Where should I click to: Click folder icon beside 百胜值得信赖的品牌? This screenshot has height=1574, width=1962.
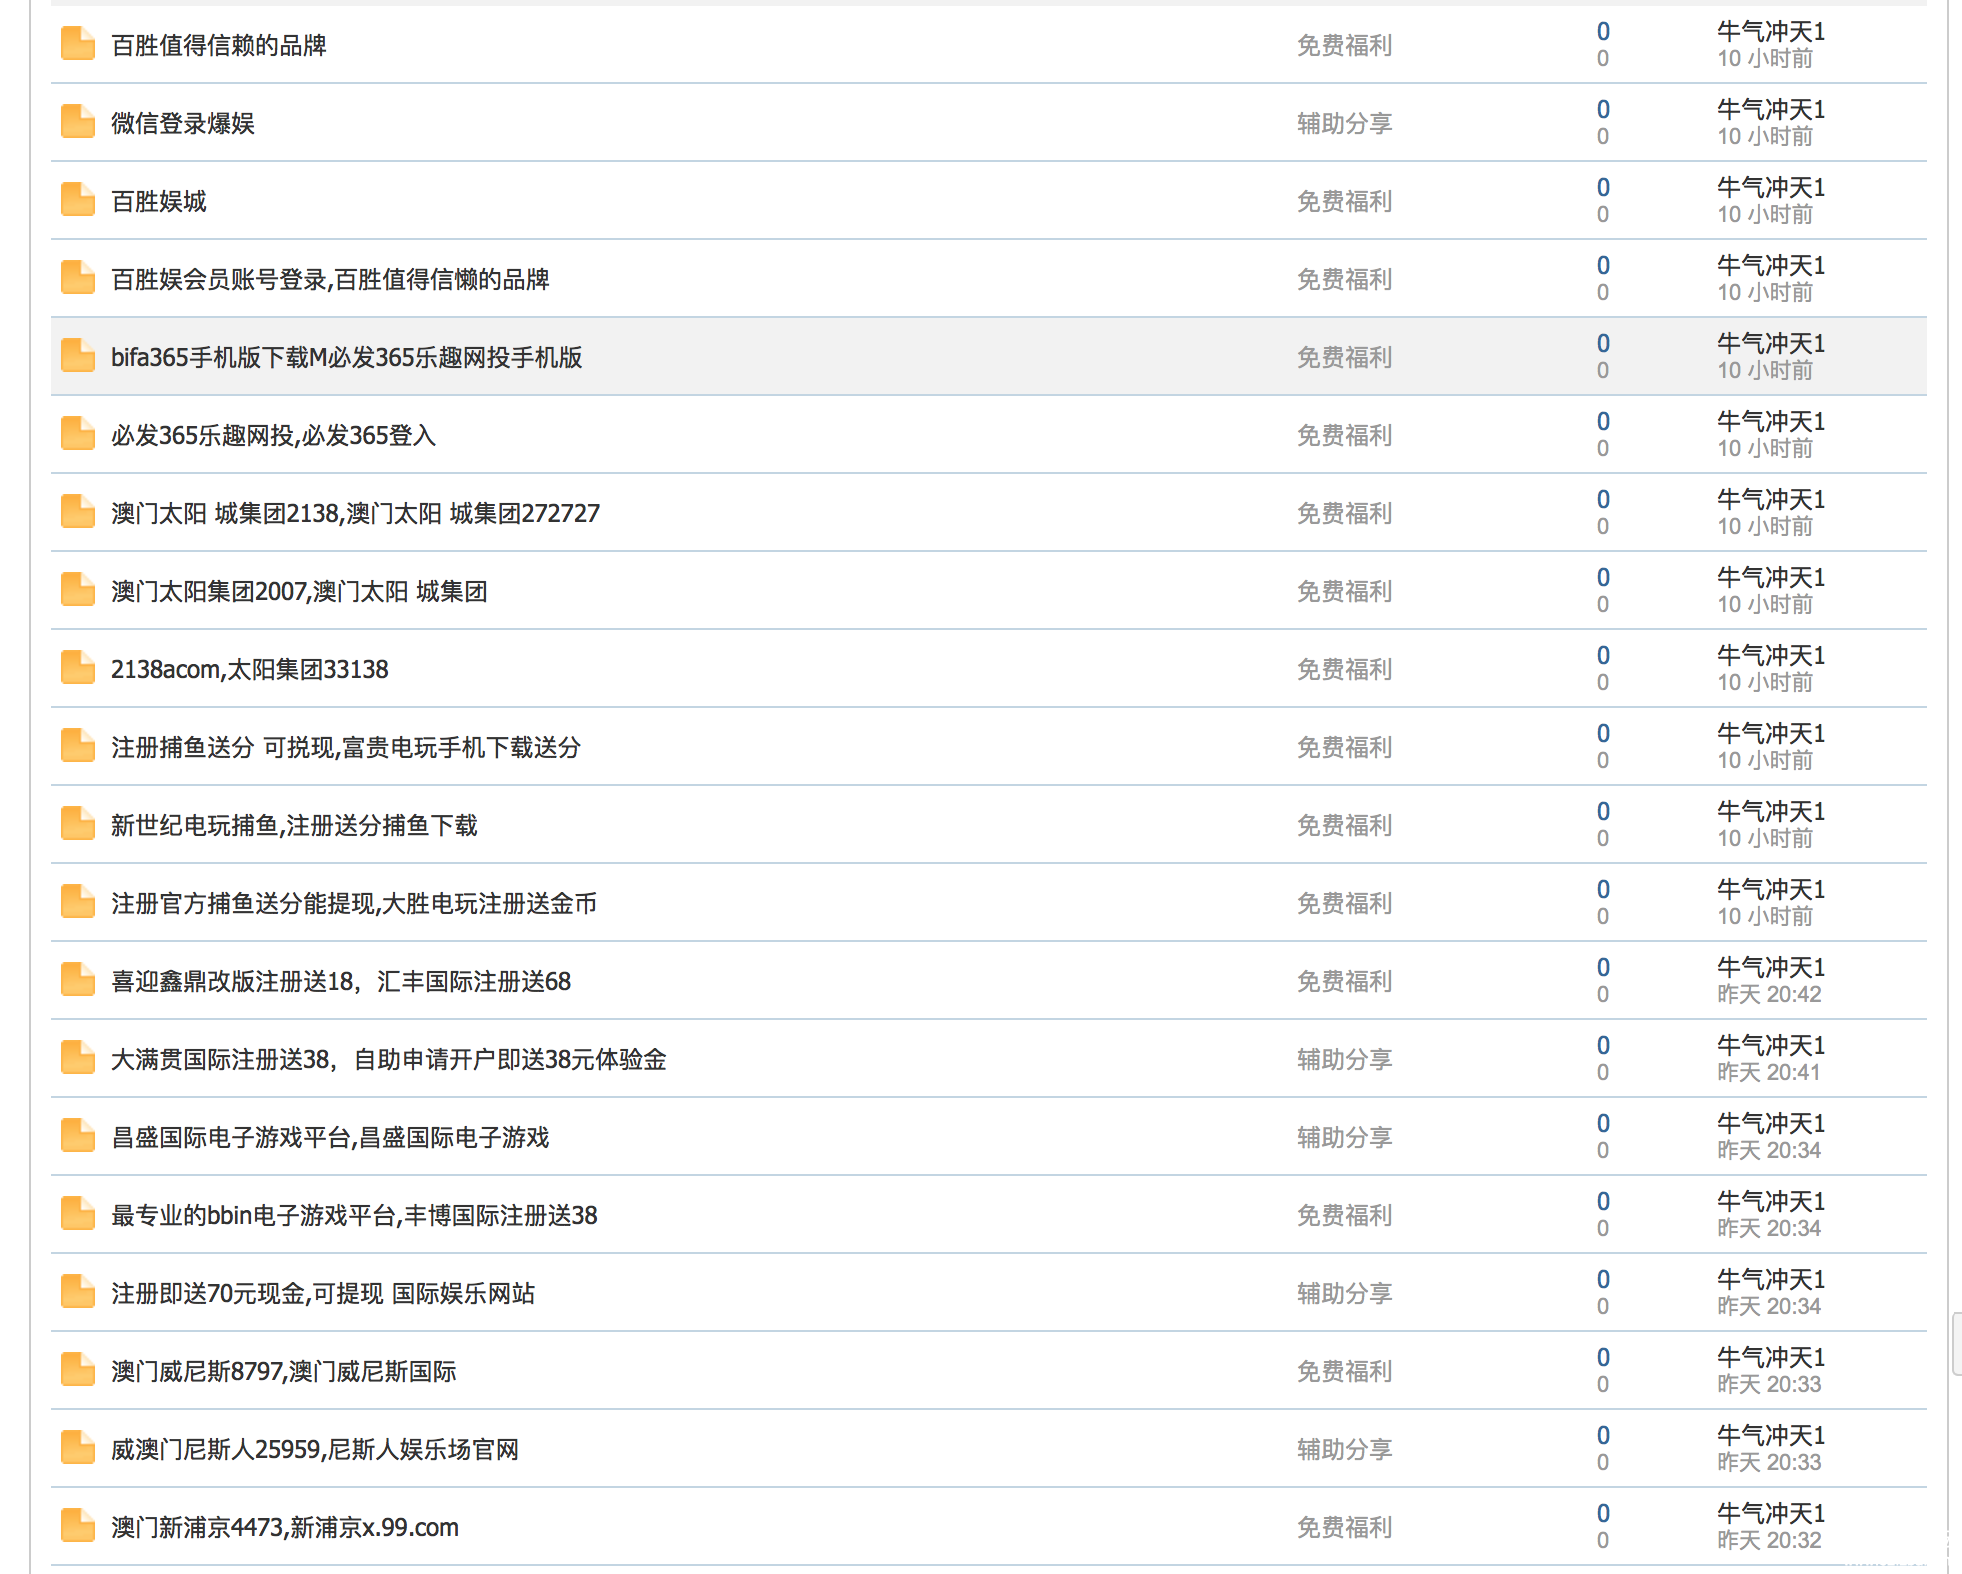[x=78, y=44]
